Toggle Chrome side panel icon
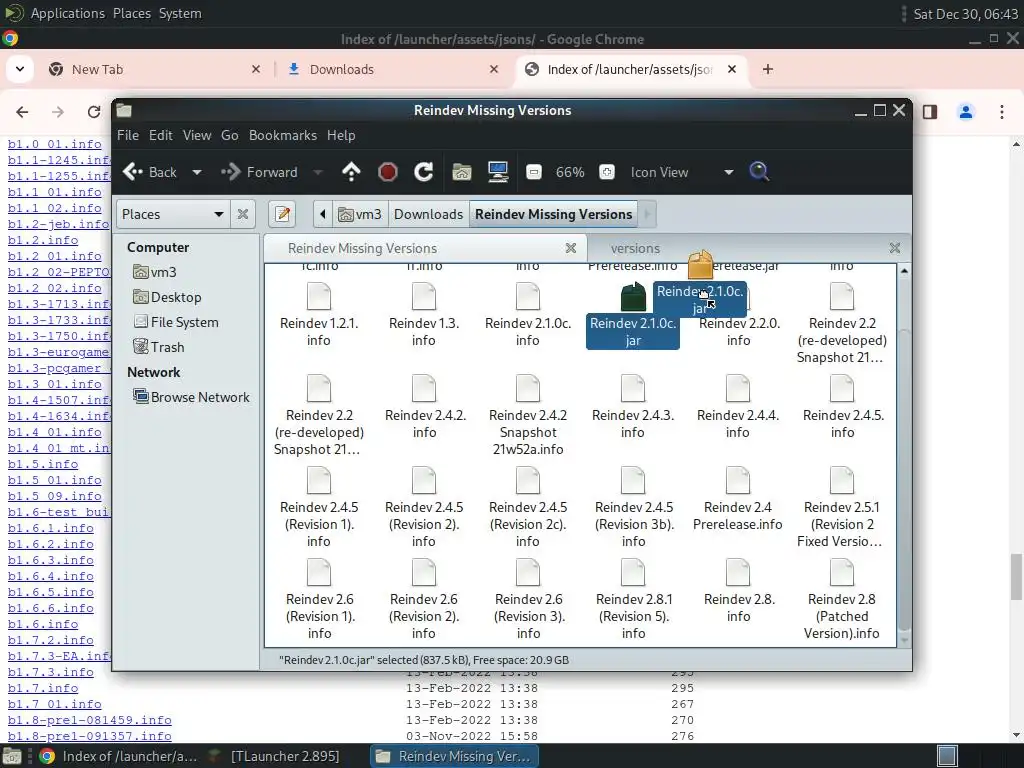The image size is (1024, 768). [x=930, y=112]
